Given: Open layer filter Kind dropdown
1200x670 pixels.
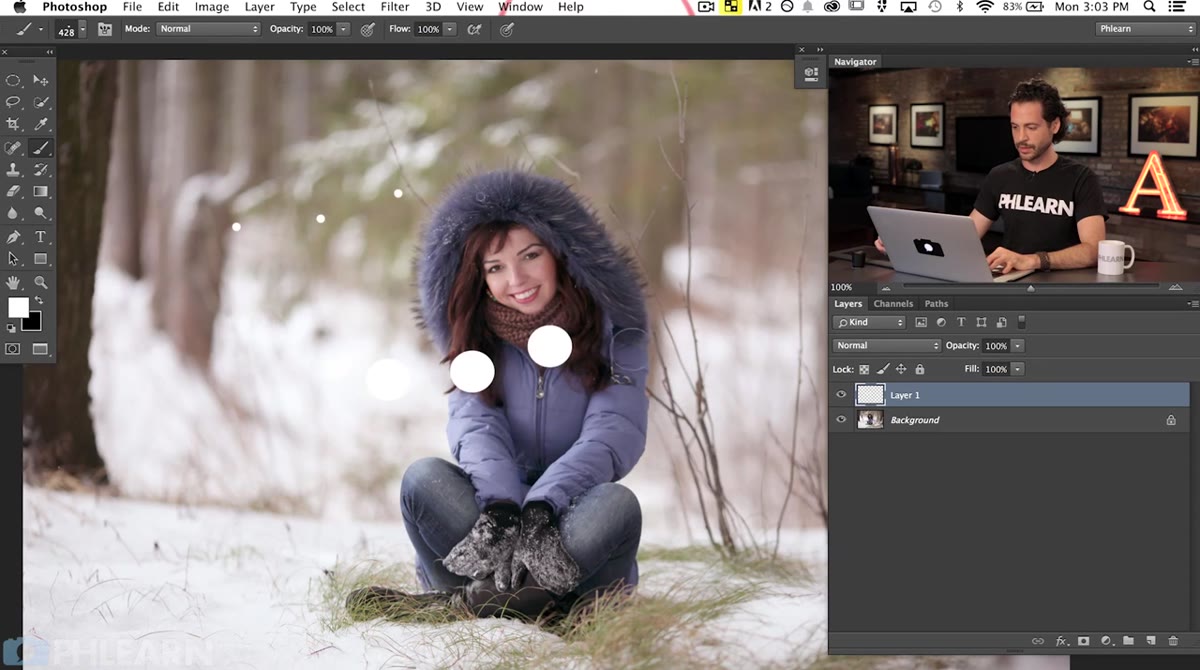Looking at the screenshot, I should 869,322.
